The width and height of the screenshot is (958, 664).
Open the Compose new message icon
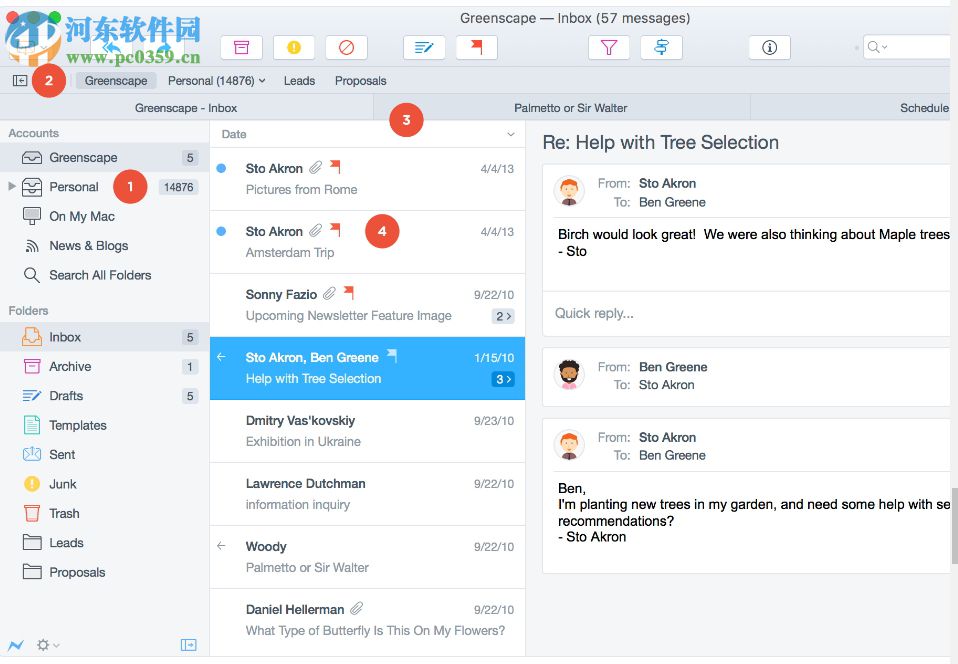[x=423, y=47]
